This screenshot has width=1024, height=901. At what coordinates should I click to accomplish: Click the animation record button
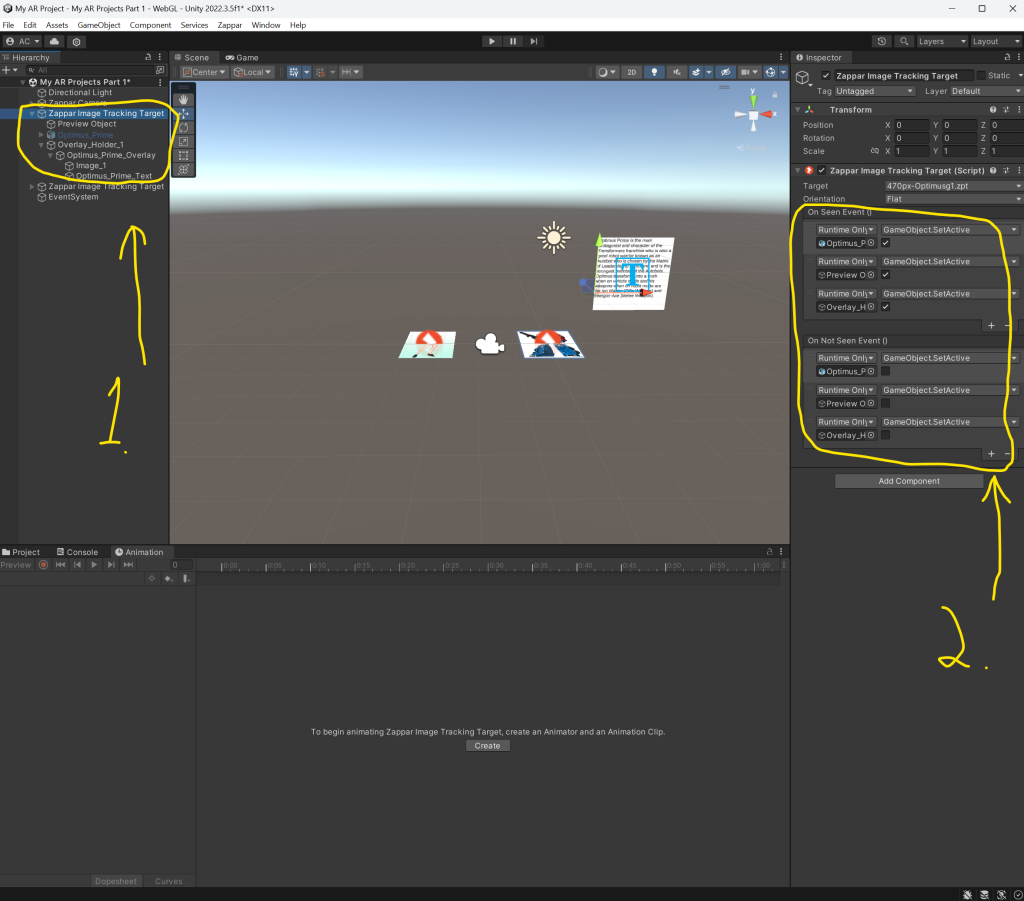click(x=43, y=565)
